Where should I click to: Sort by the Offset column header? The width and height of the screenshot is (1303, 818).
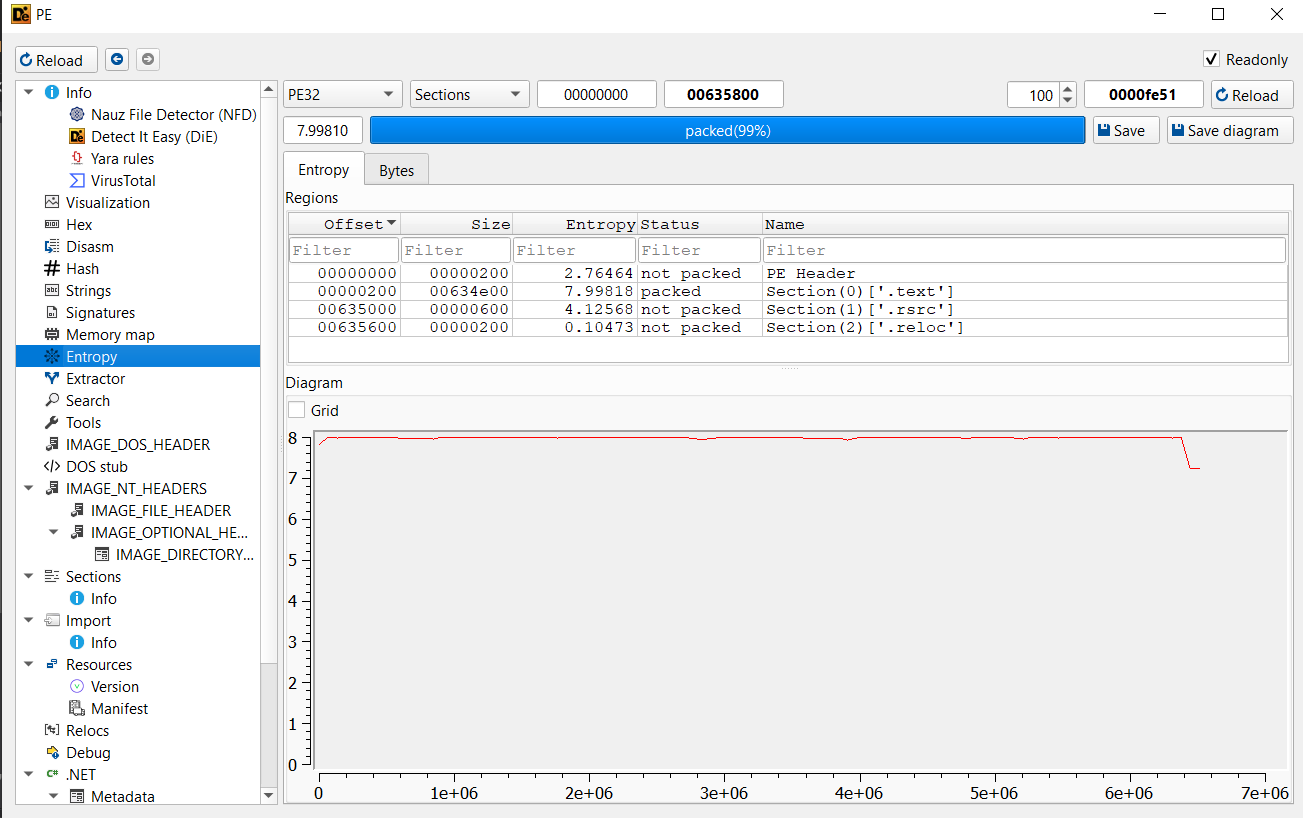[344, 224]
